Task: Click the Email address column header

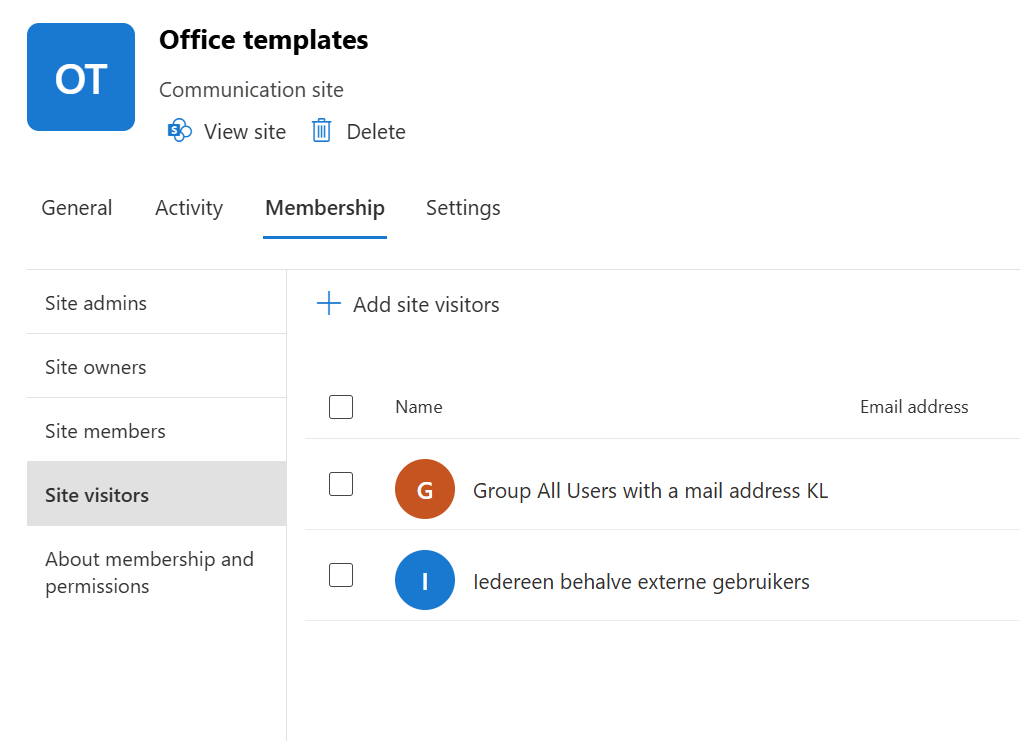Action: coord(914,407)
